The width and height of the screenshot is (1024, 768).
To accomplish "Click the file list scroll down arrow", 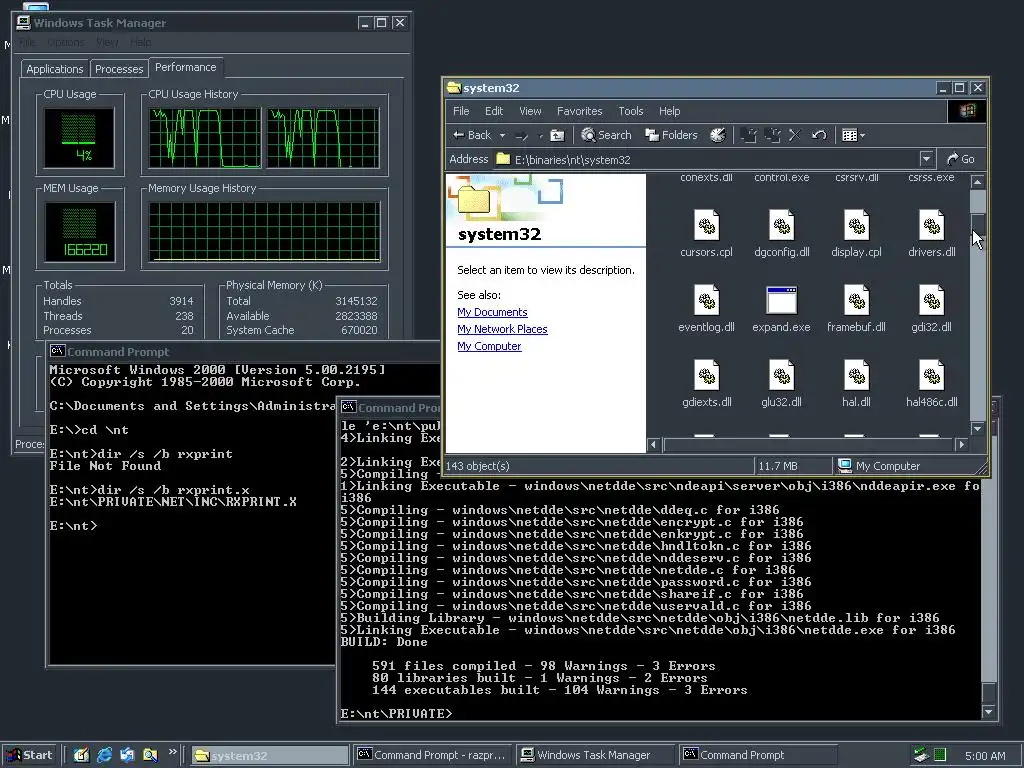I will point(978,428).
